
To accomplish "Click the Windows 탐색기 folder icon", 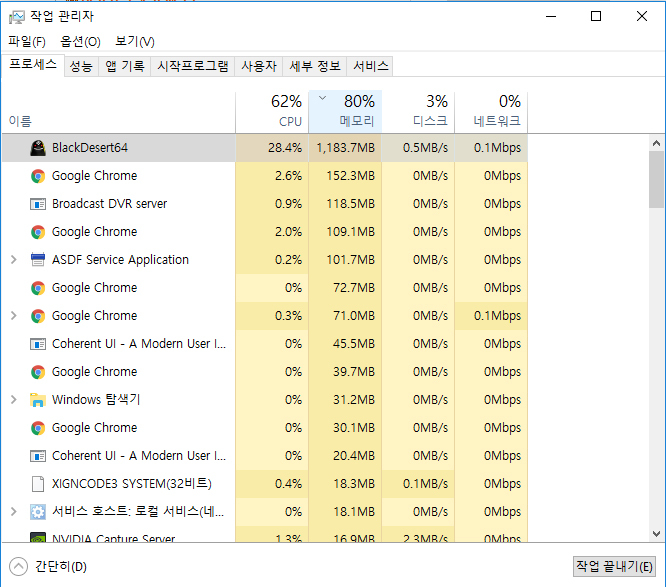I will (x=38, y=400).
